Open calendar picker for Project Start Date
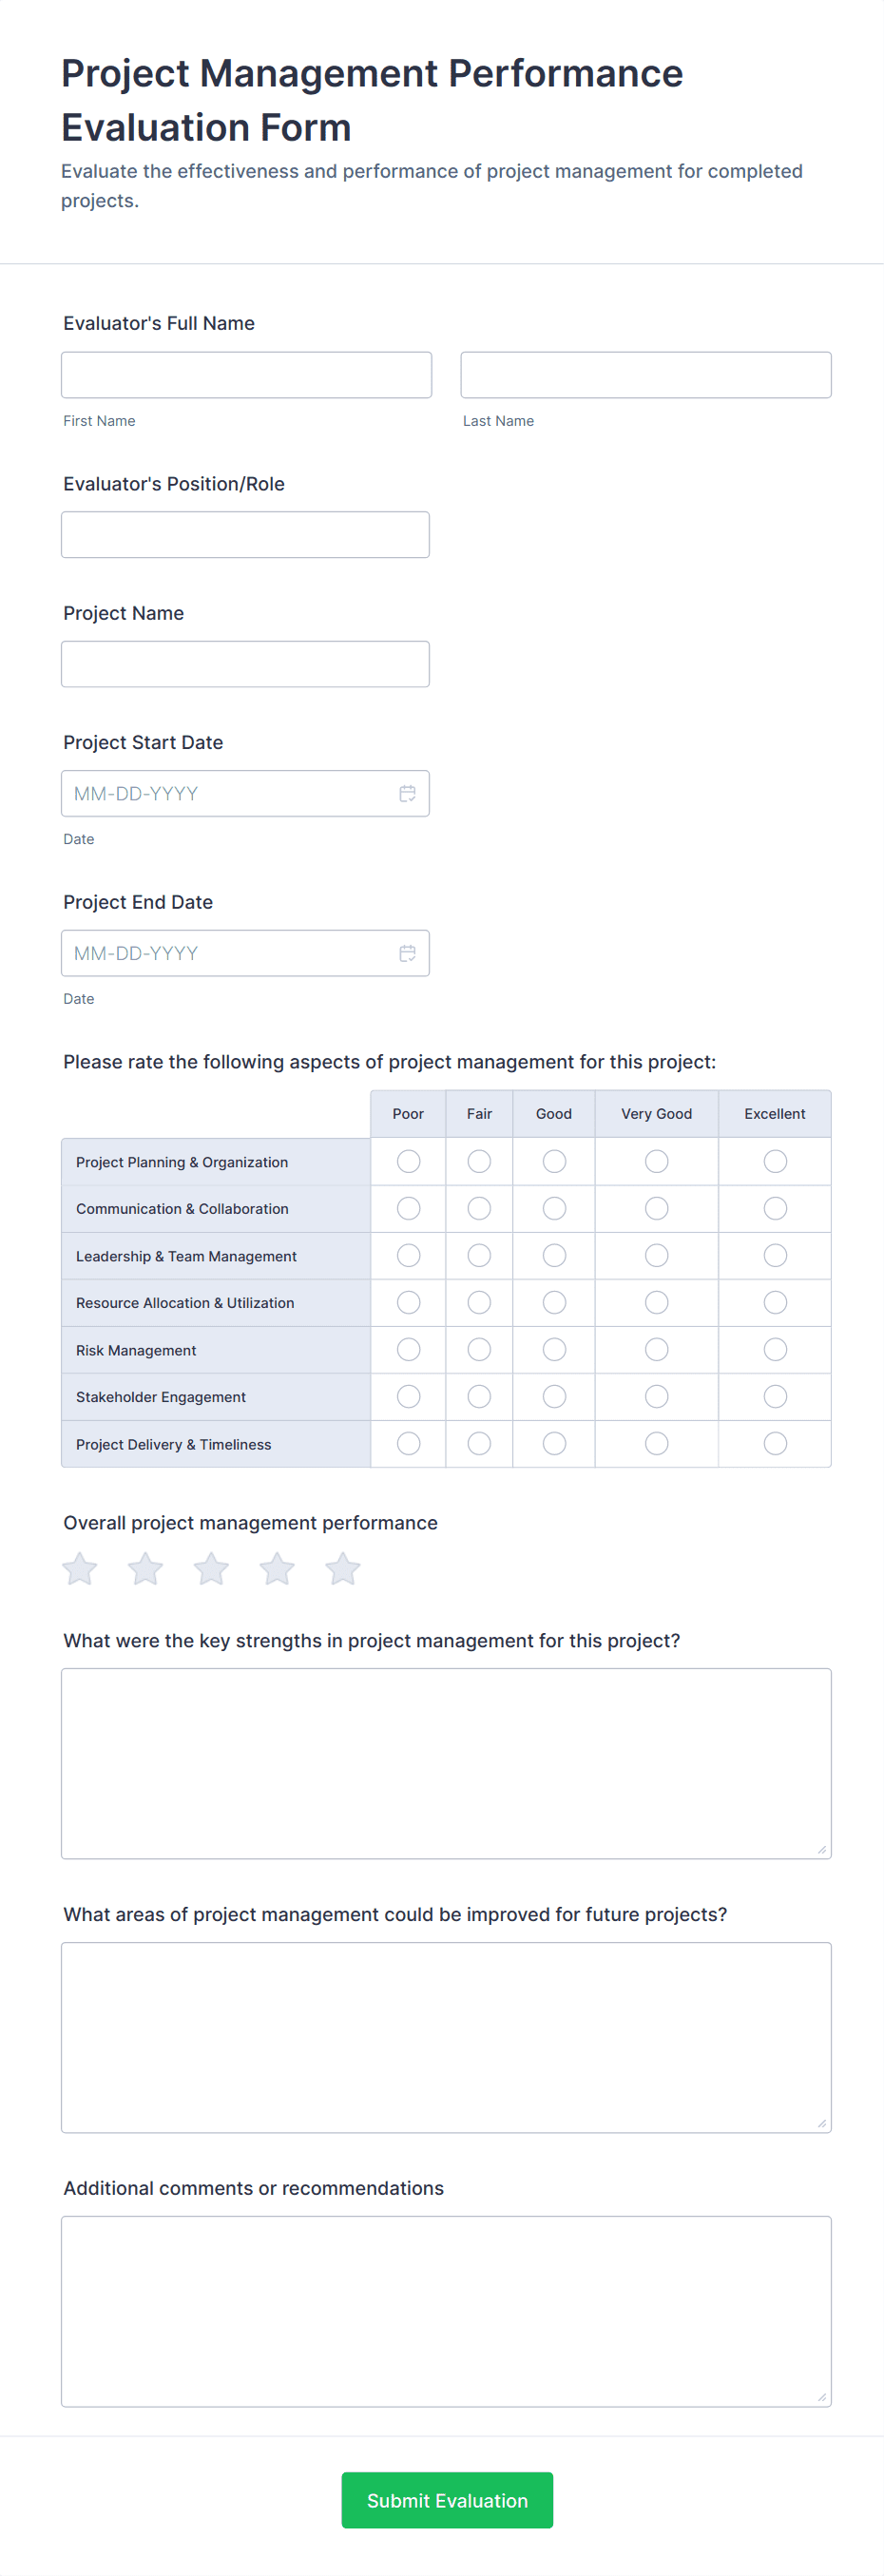This screenshot has height=2576, width=884. click(x=407, y=793)
